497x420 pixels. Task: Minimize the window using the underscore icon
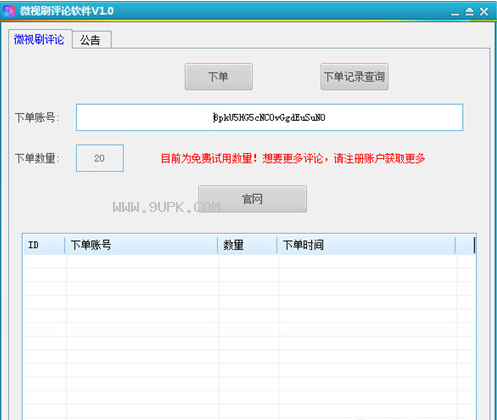tap(455, 13)
